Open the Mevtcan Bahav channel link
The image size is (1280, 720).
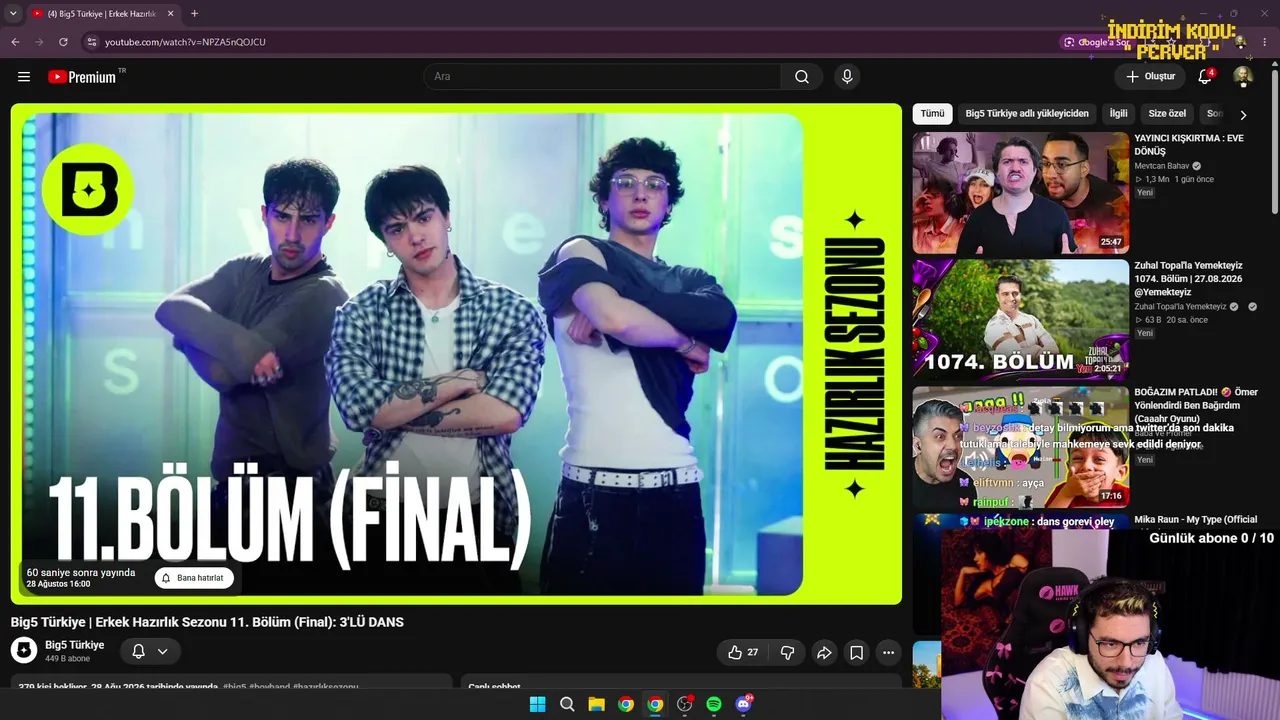click(x=1162, y=166)
